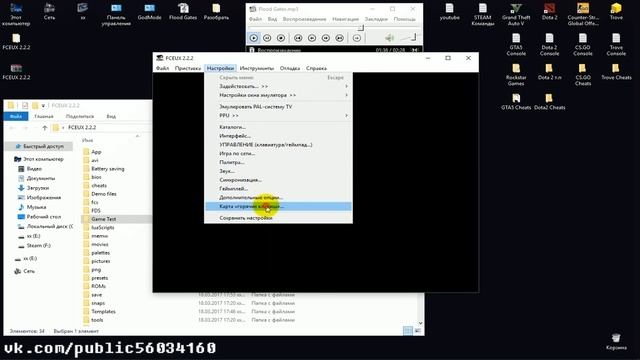
Task: Open the STEAM Команды desktop file
Action: tap(482, 14)
